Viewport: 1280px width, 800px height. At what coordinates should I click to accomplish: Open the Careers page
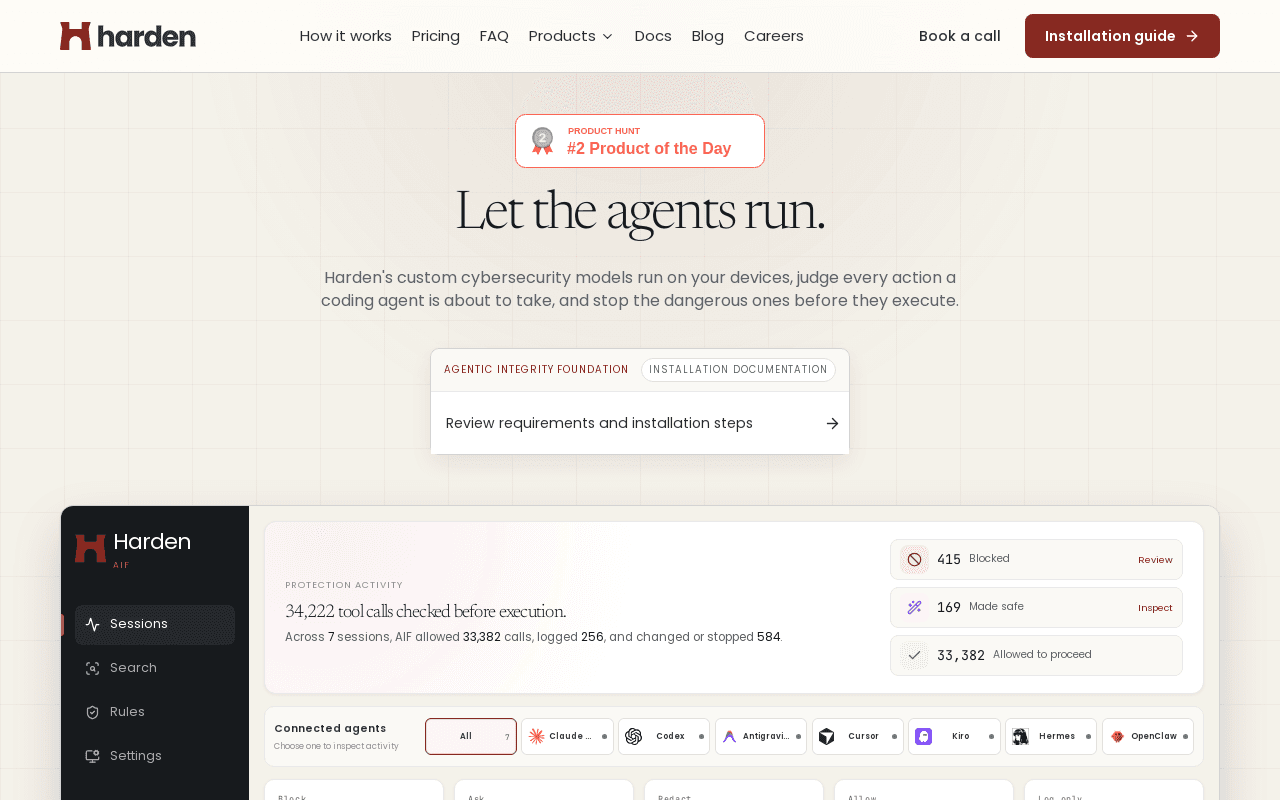tap(774, 36)
